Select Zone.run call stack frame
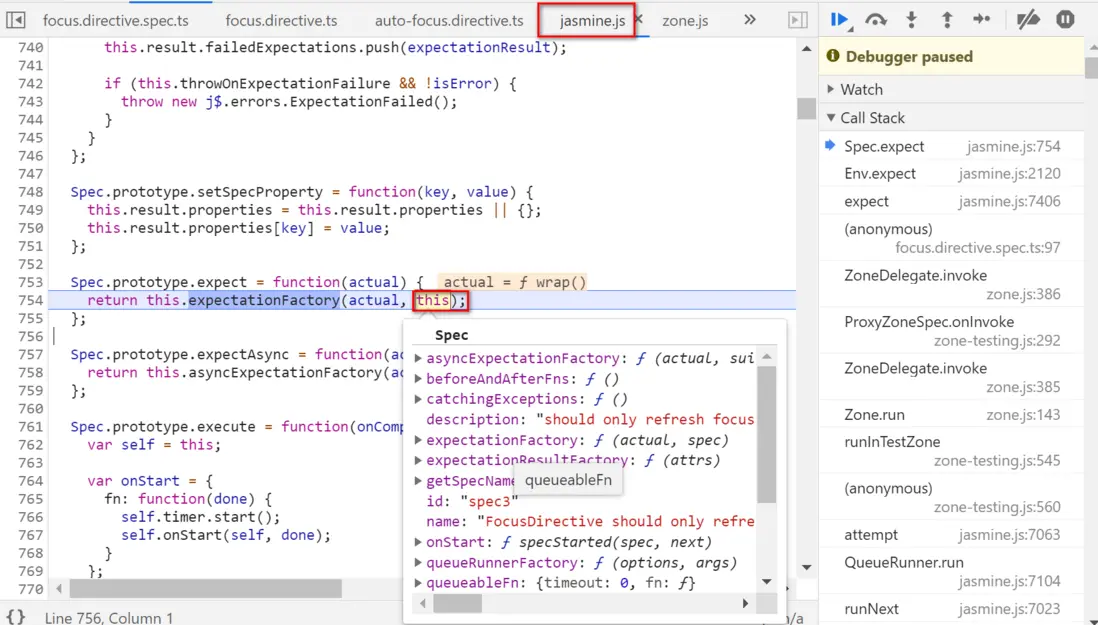Viewport: 1098px width, 625px height. click(x=874, y=414)
